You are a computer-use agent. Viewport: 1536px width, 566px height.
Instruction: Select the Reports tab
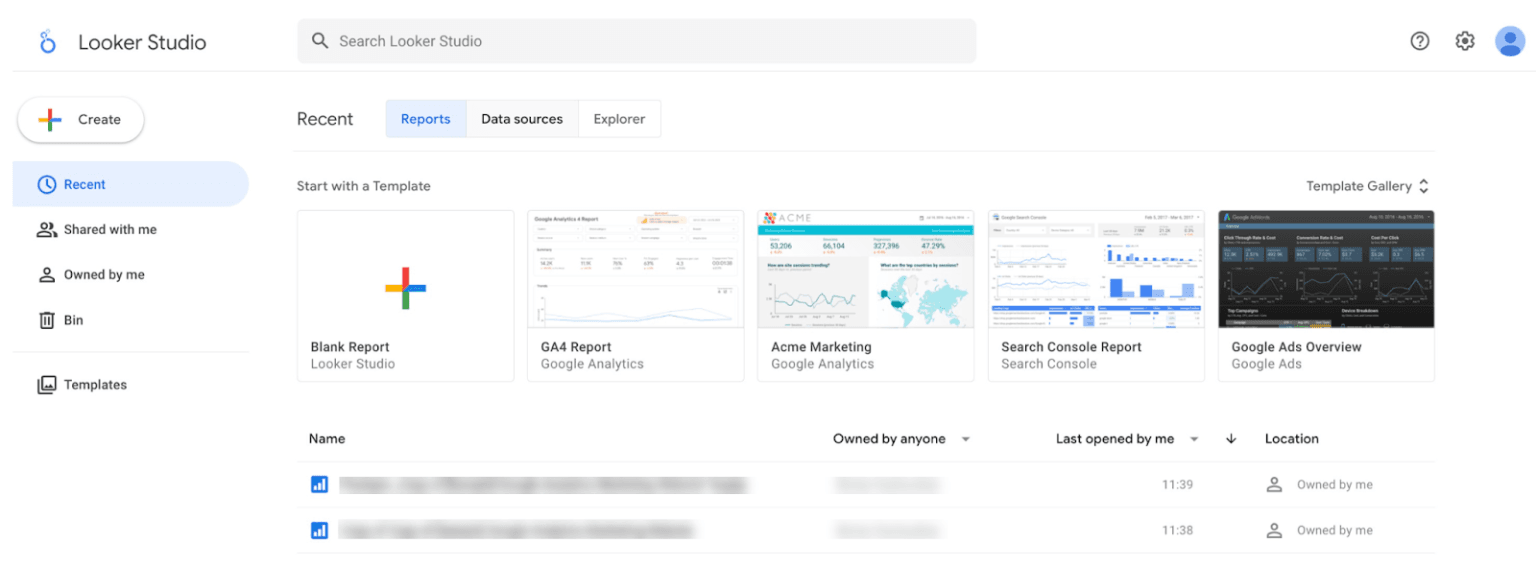[x=425, y=119]
